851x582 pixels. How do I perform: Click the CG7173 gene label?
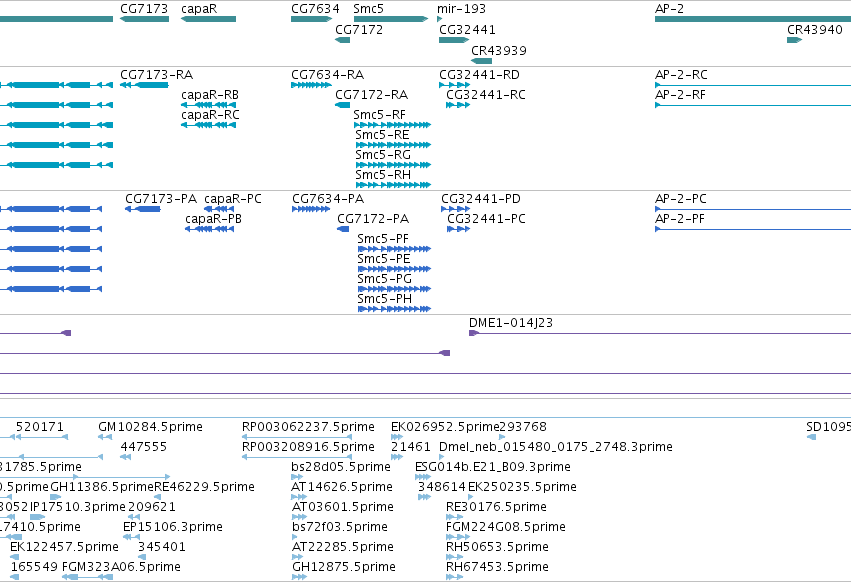pos(144,9)
